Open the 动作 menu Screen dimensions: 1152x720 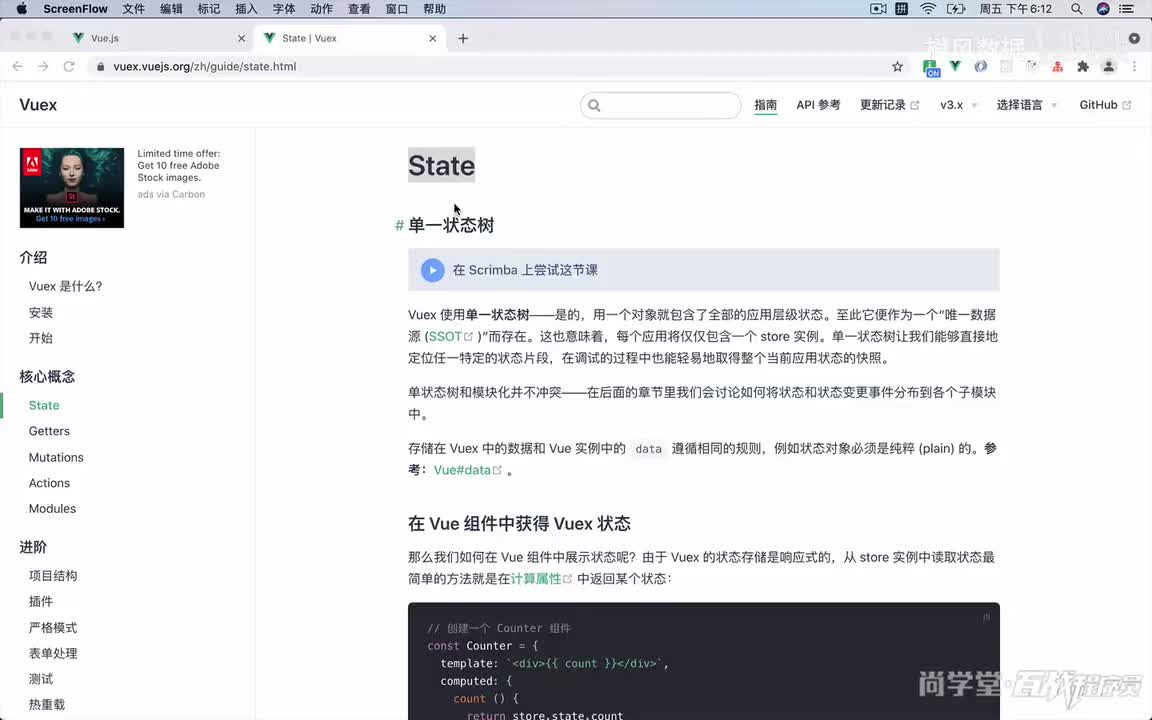321,9
